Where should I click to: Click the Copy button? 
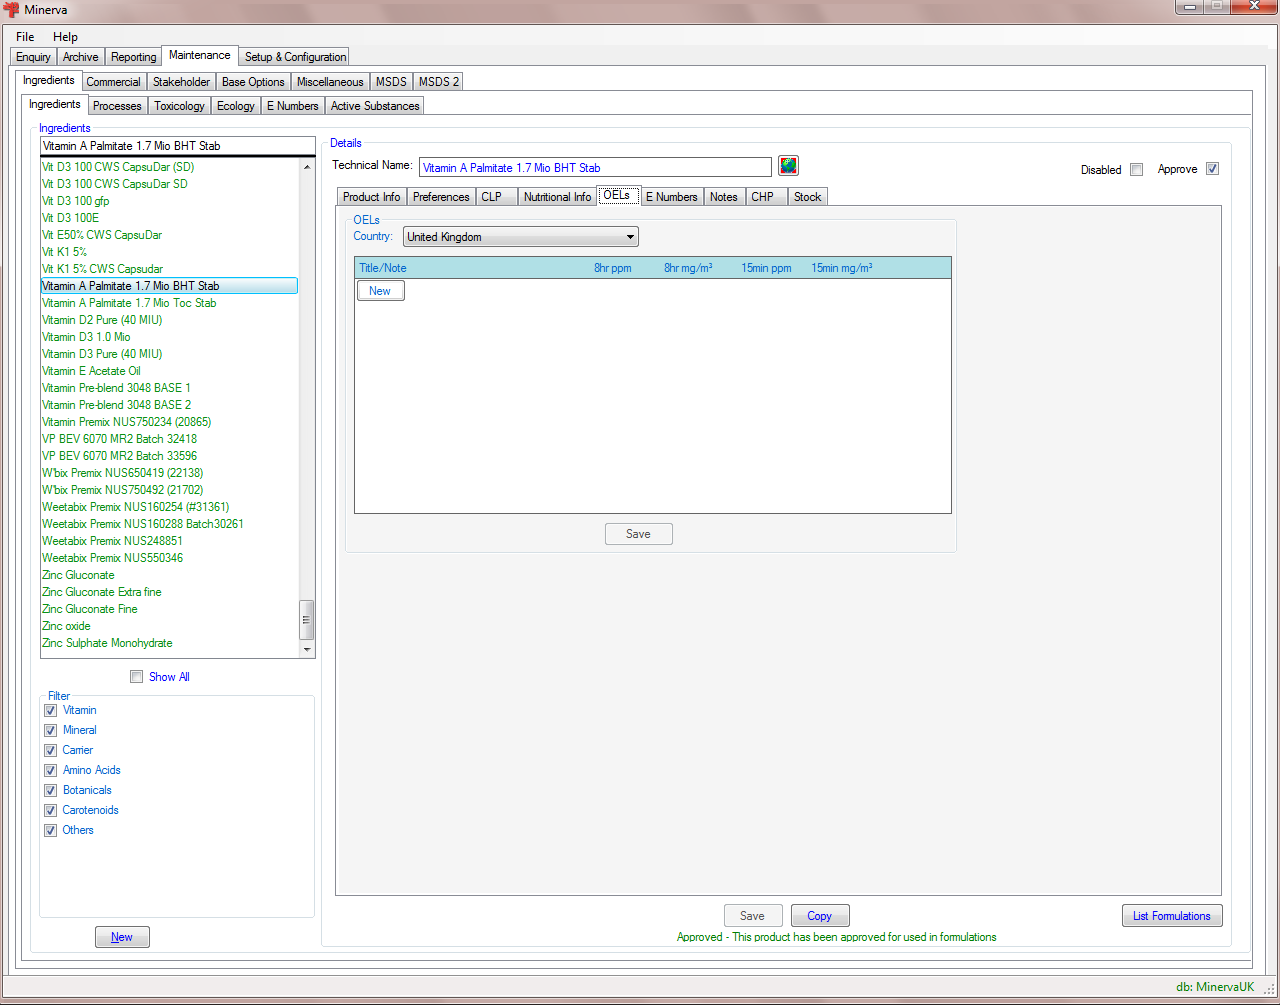point(819,916)
